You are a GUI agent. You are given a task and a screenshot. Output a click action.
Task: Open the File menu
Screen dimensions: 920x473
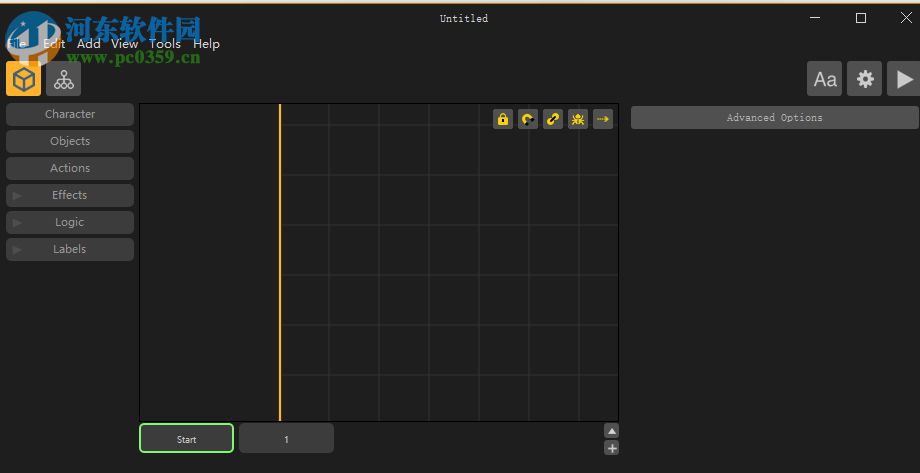16,43
